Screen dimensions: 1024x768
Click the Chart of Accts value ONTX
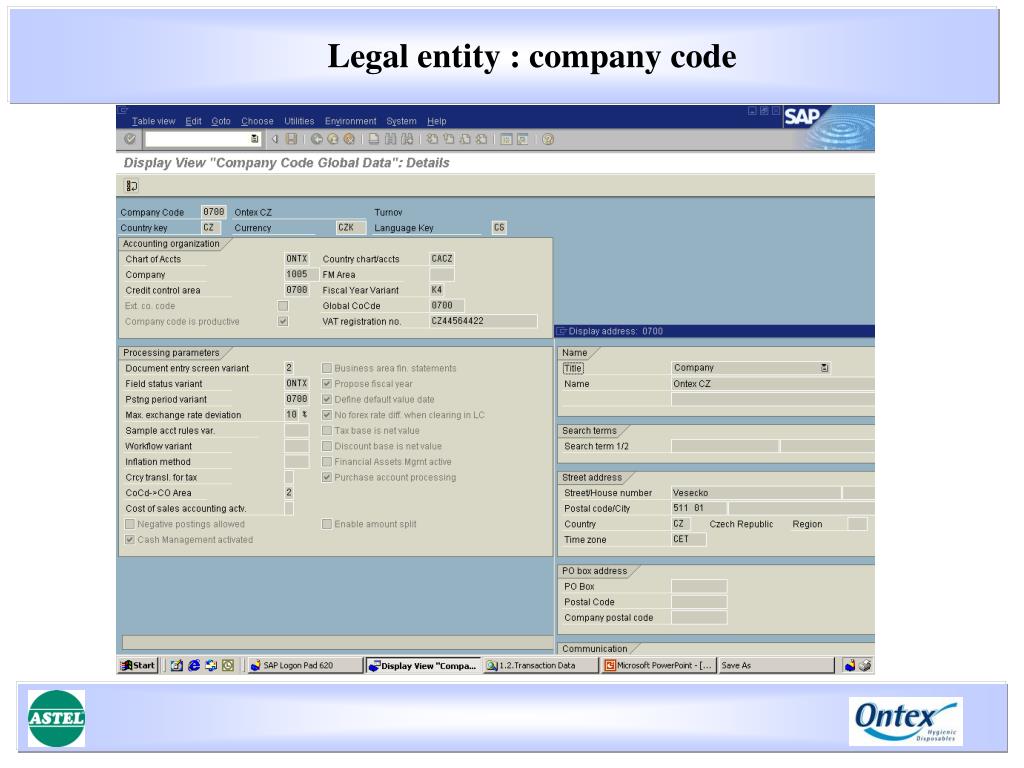coord(297,259)
